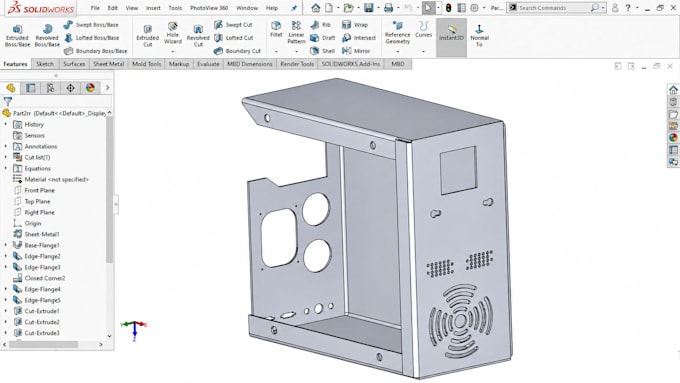Open the Tools menu
This screenshot has width=680, height=383.
point(175,8)
